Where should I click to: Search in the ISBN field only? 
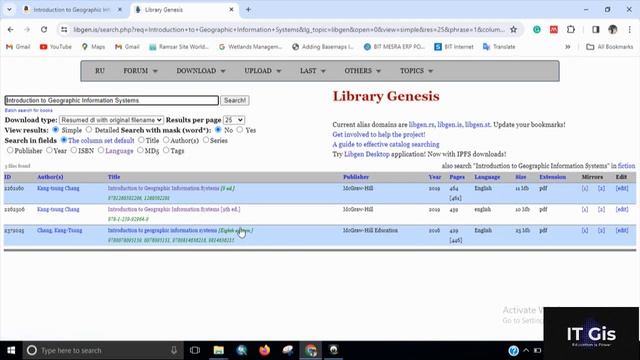coord(73,150)
